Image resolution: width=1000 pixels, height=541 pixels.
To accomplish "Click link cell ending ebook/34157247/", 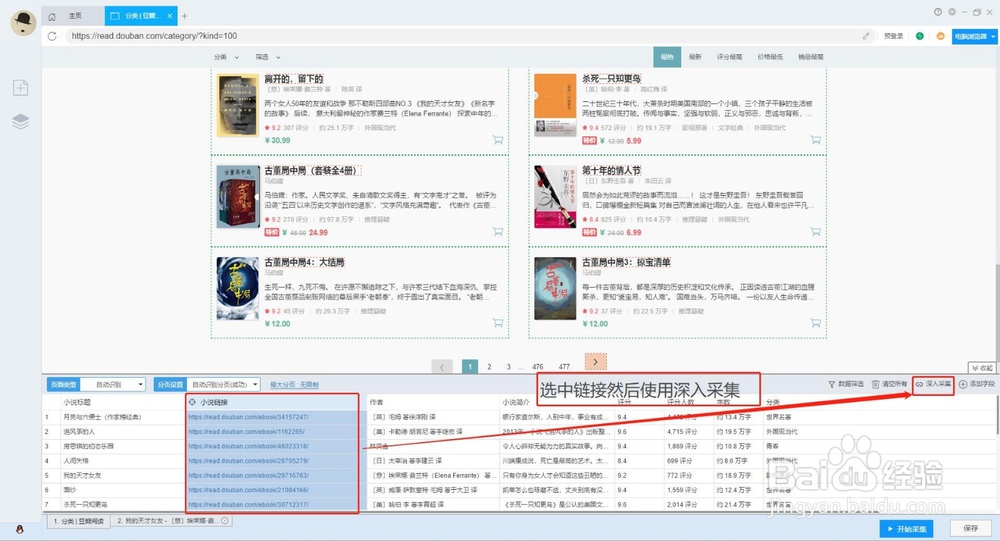I will (249, 417).
